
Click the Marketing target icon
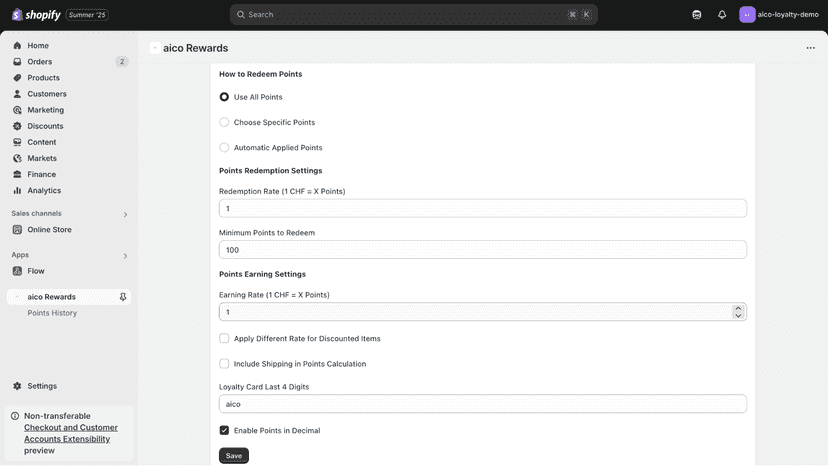click(x=17, y=110)
